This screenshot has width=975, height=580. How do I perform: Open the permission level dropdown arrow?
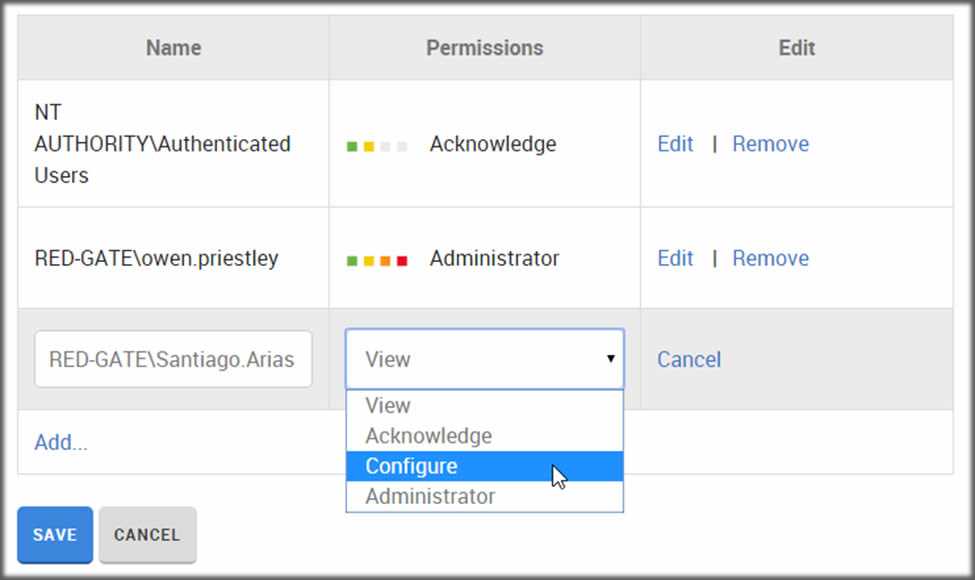tap(611, 359)
